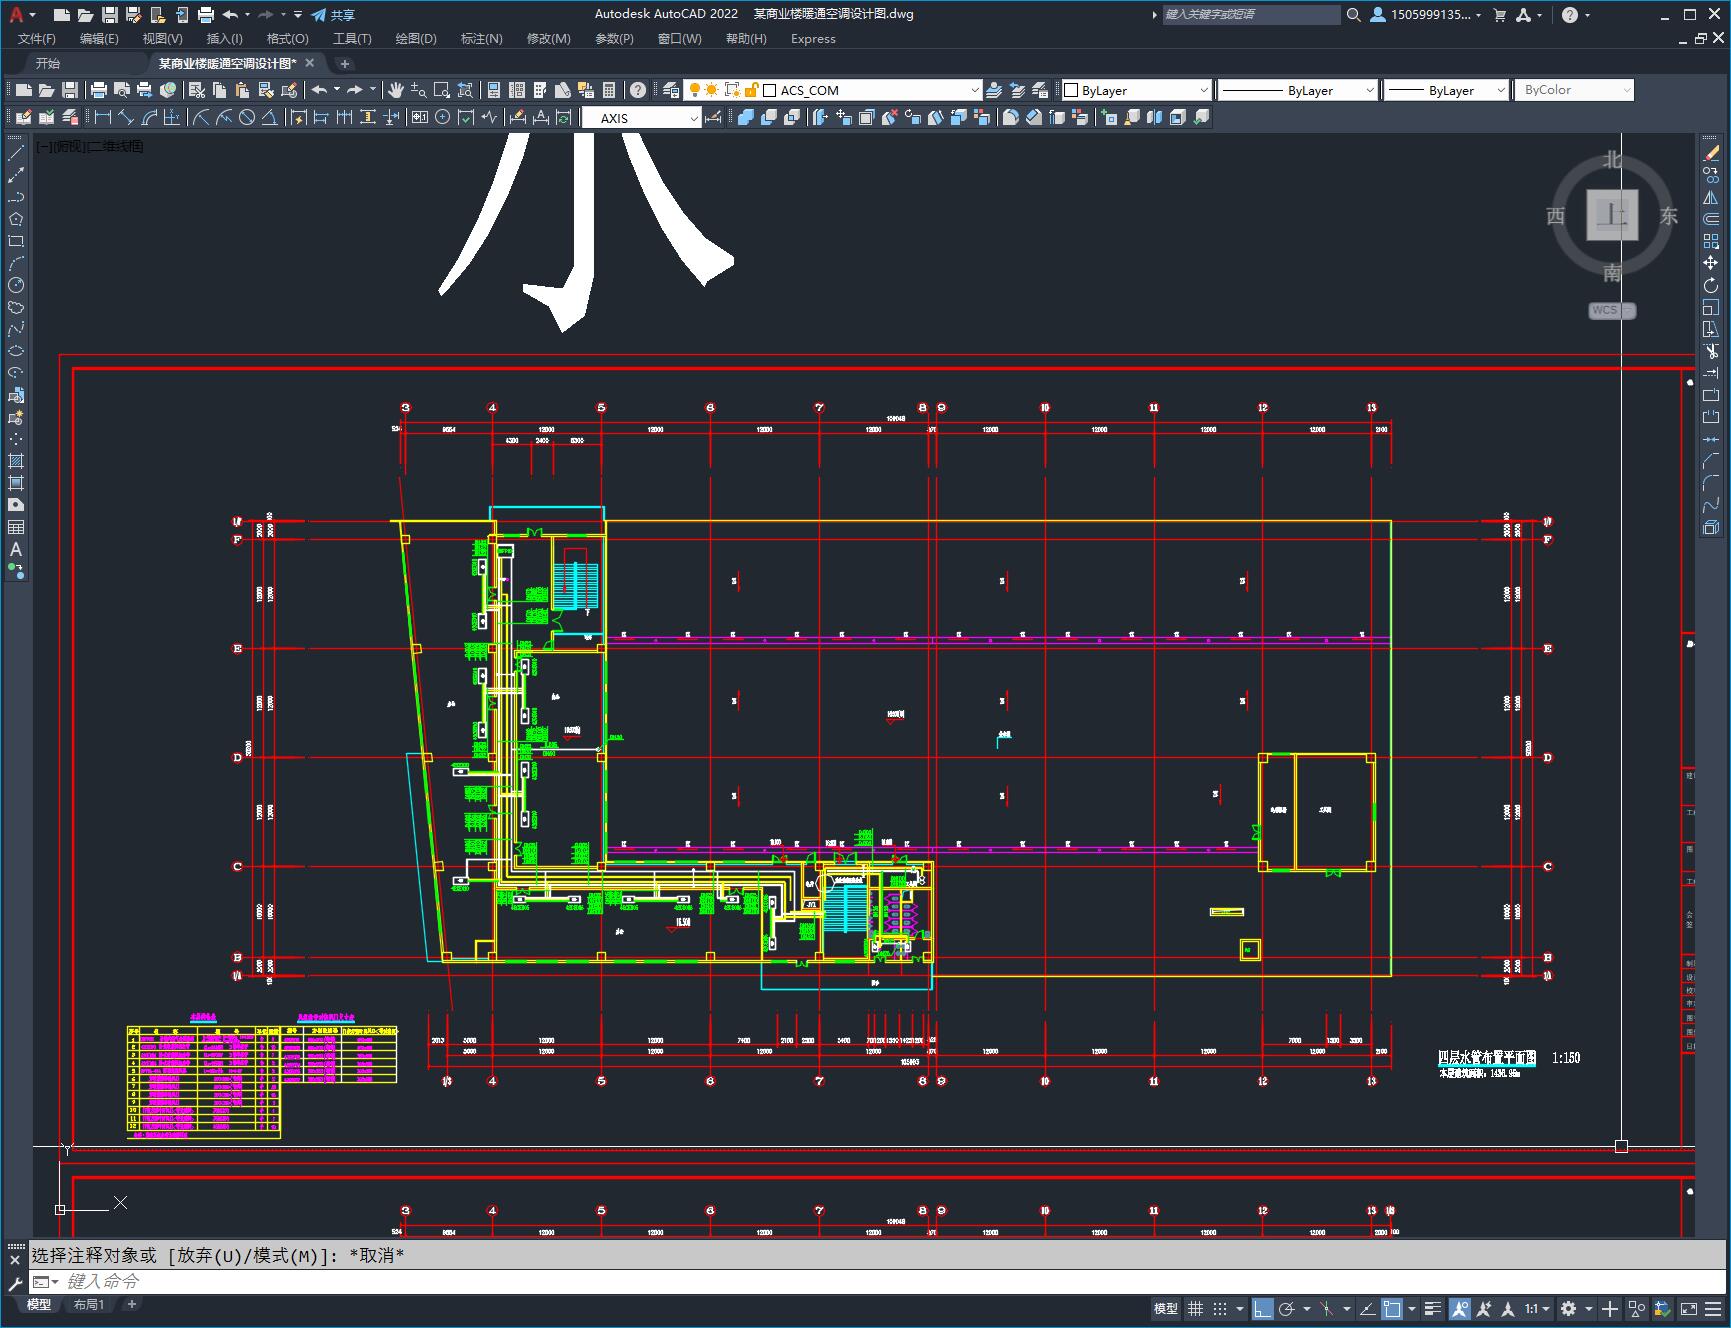Click the 模型 model space button in status bar
1731x1328 pixels.
coord(1166,1308)
